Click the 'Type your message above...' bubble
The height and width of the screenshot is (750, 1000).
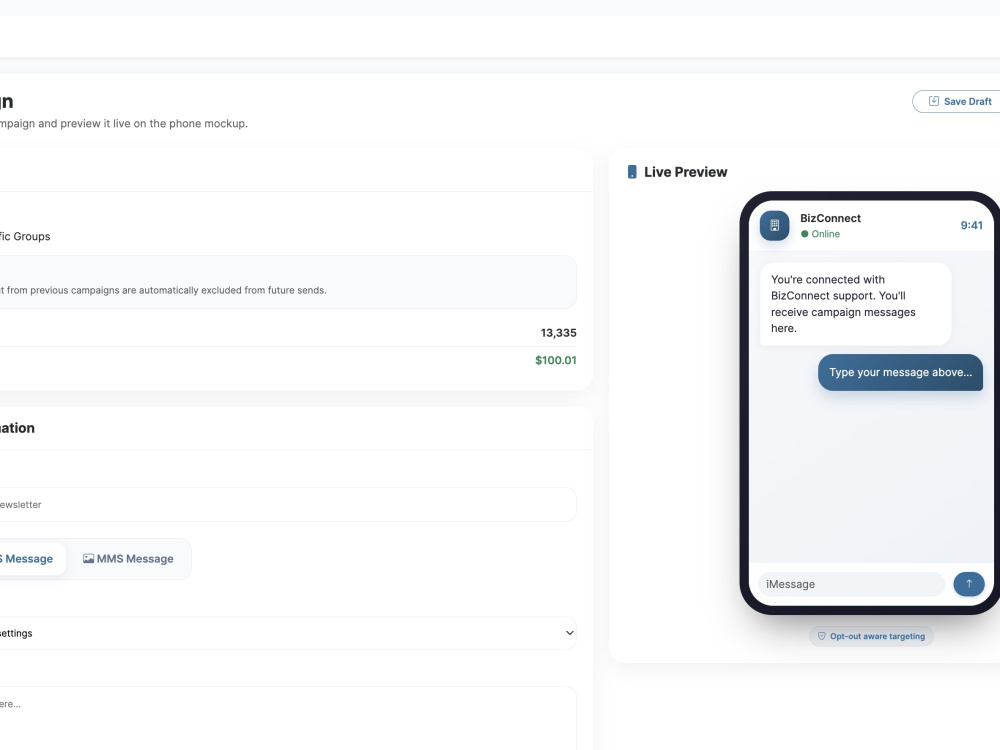(x=901, y=372)
